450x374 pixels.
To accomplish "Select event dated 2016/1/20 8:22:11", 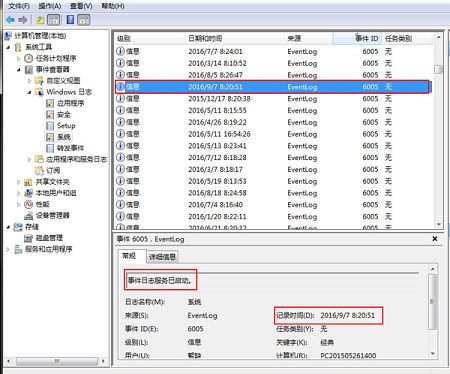I will click(274, 217).
